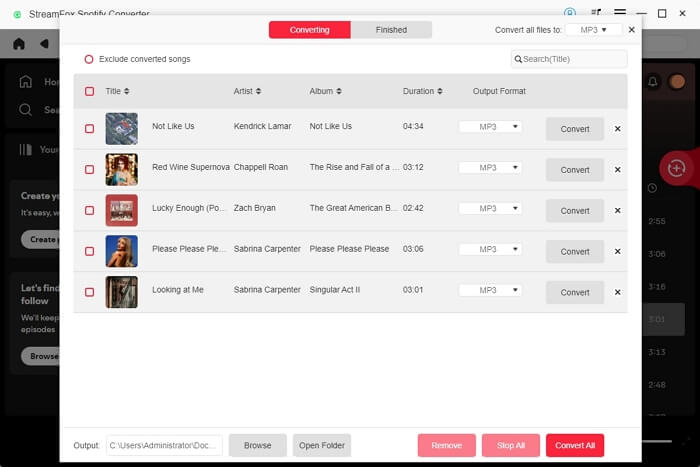Click the 04:34 duration value

(x=413, y=126)
